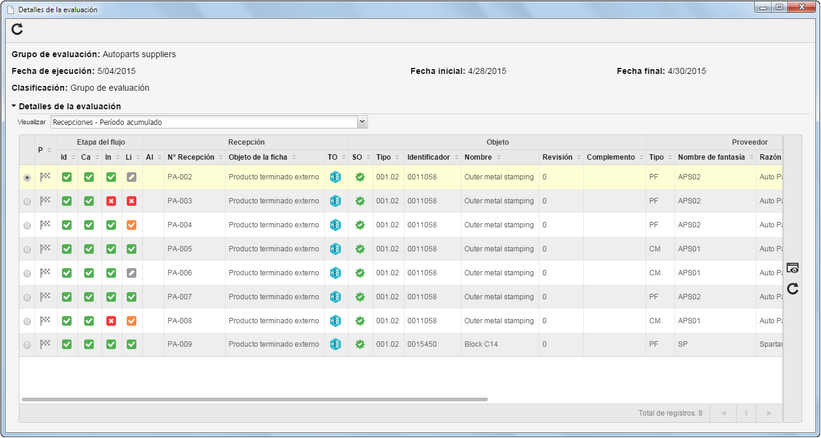Select the radio button for row PA-009
The image size is (821, 438).
coord(27,345)
